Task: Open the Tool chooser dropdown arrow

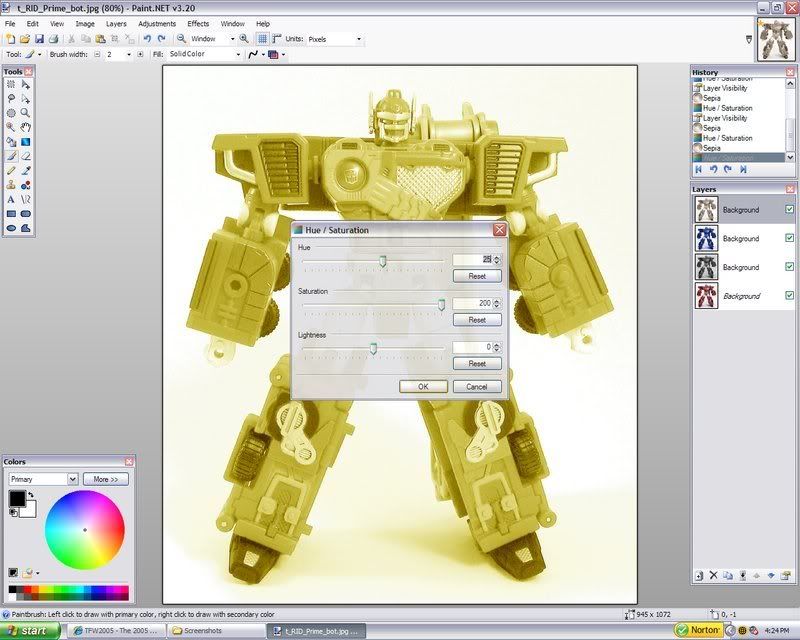Action: tap(40, 54)
